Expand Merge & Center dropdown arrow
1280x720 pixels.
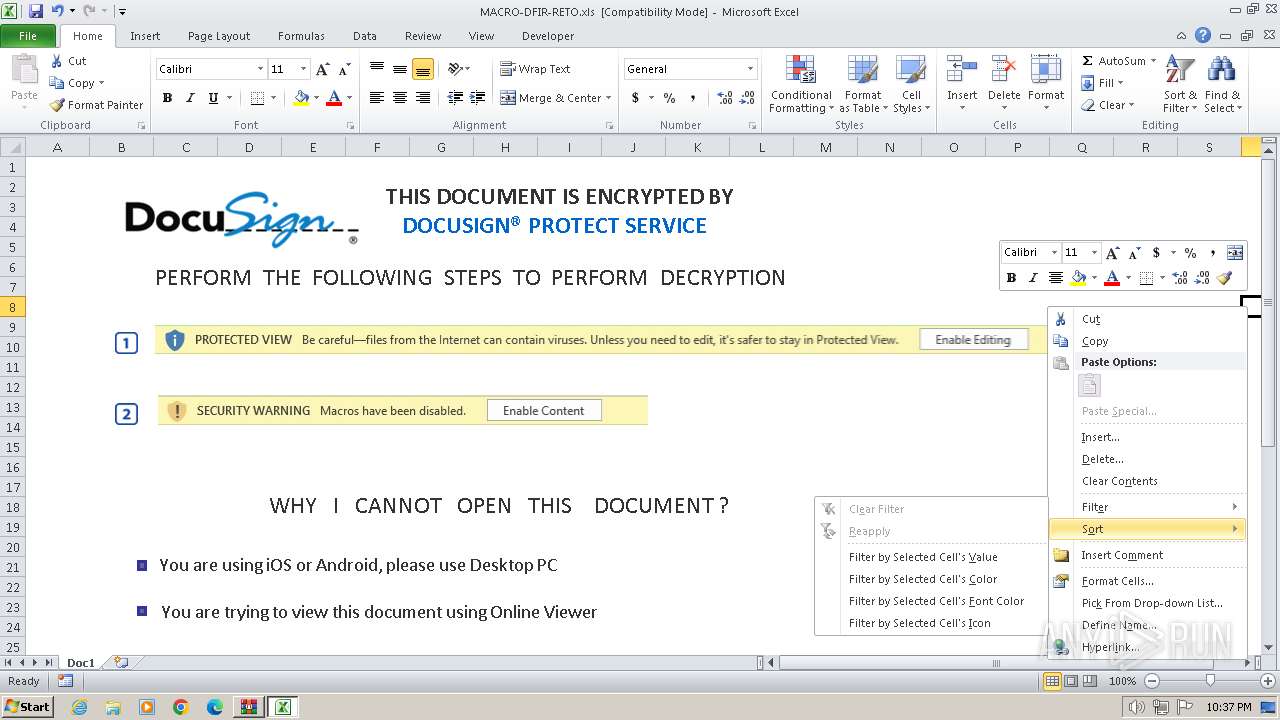coord(609,98)
